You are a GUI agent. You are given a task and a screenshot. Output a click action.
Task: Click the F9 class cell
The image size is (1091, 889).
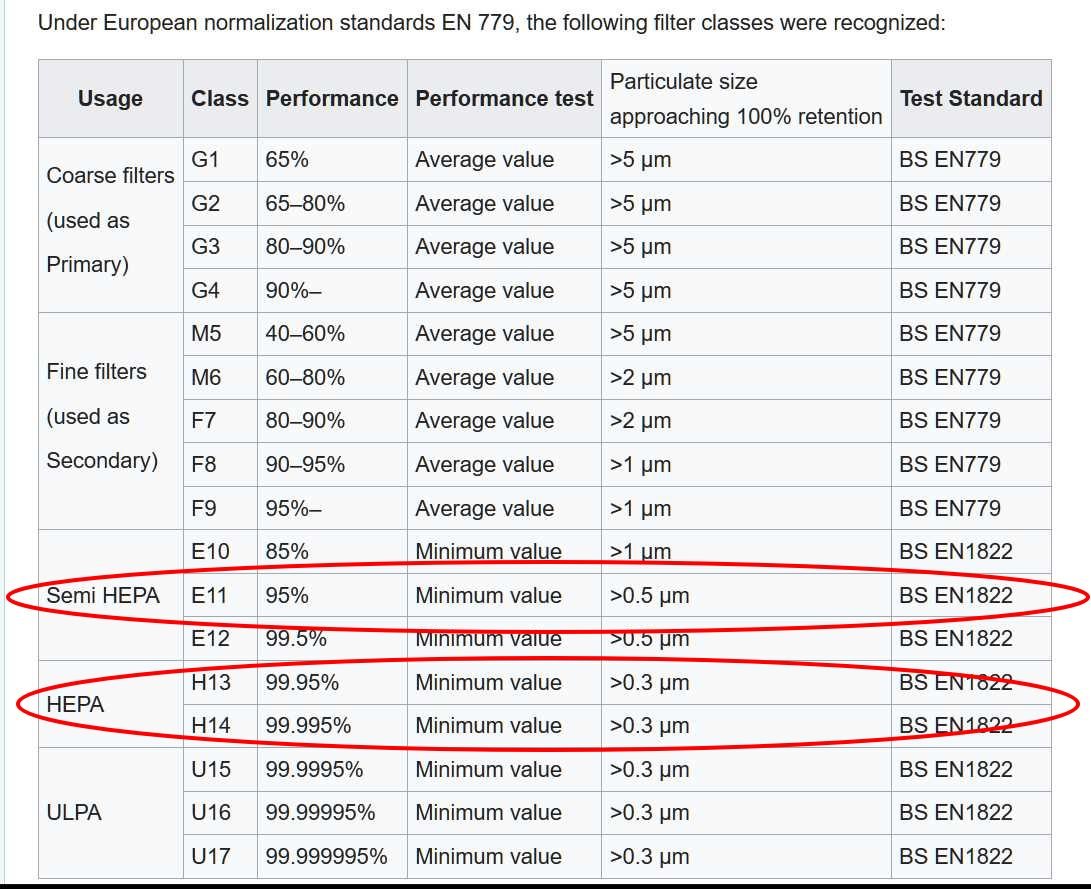[x=204, y=508]
